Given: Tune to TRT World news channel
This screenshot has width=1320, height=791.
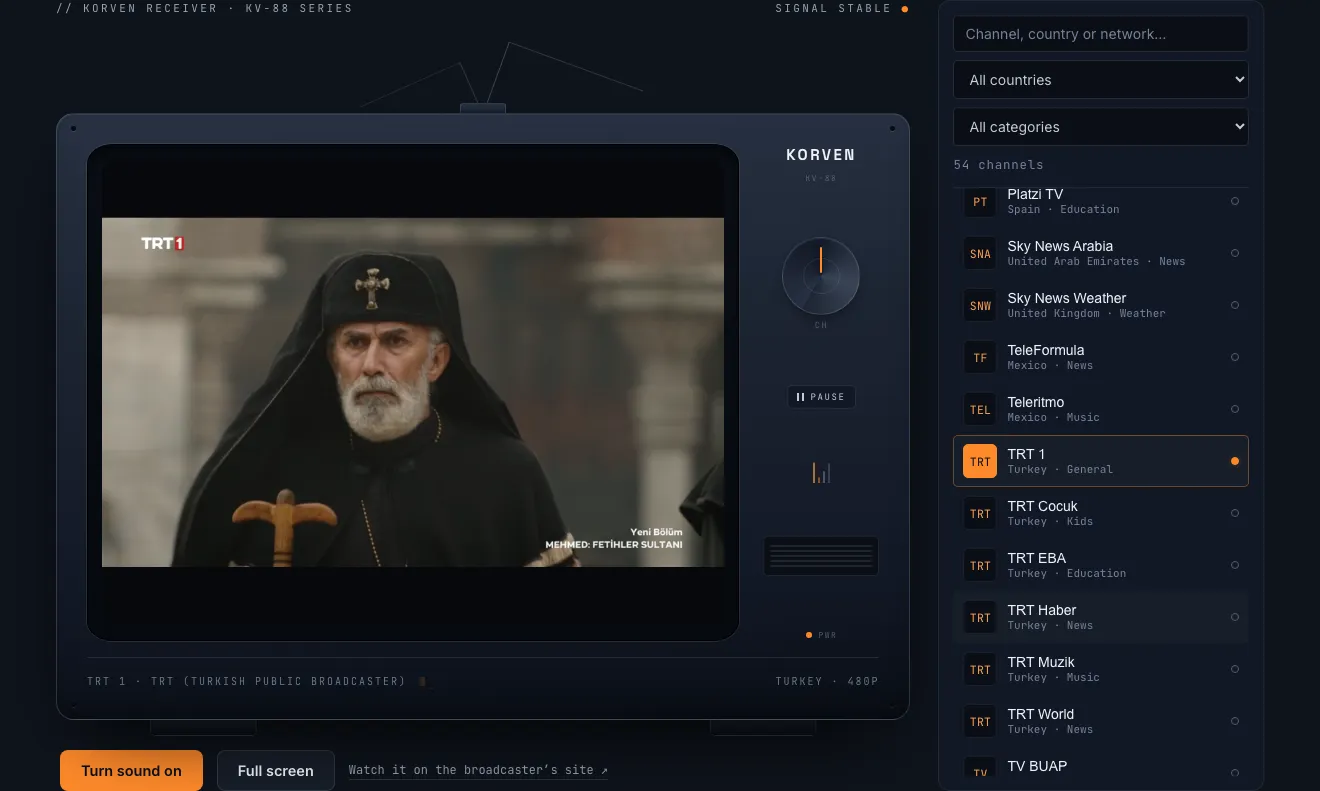Looking at the screenshot, I should 1100,721.
